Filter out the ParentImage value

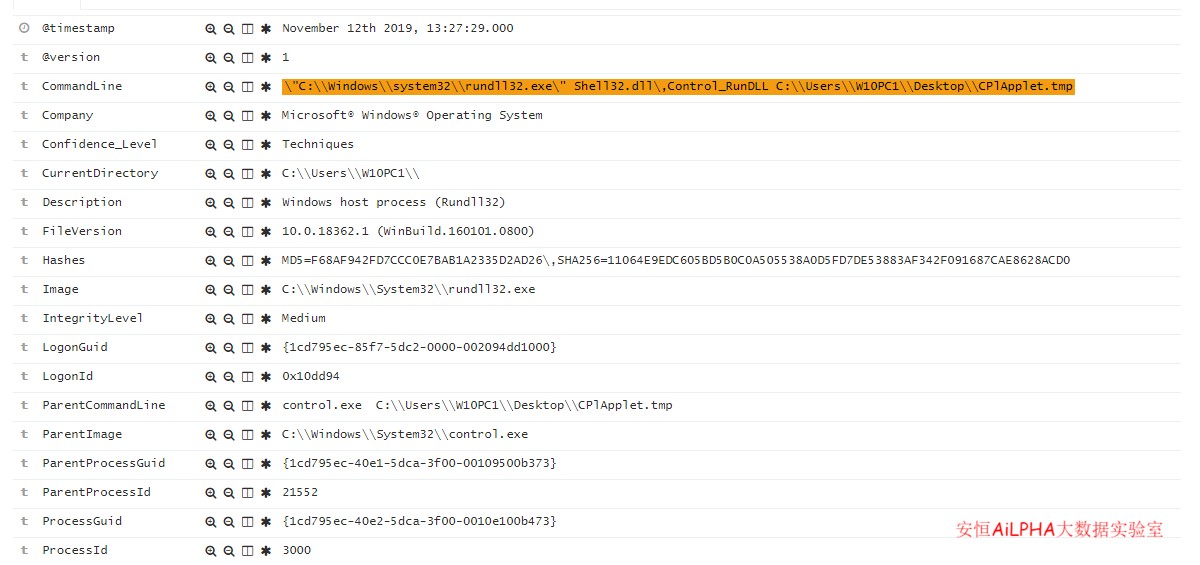coord(229,435)
